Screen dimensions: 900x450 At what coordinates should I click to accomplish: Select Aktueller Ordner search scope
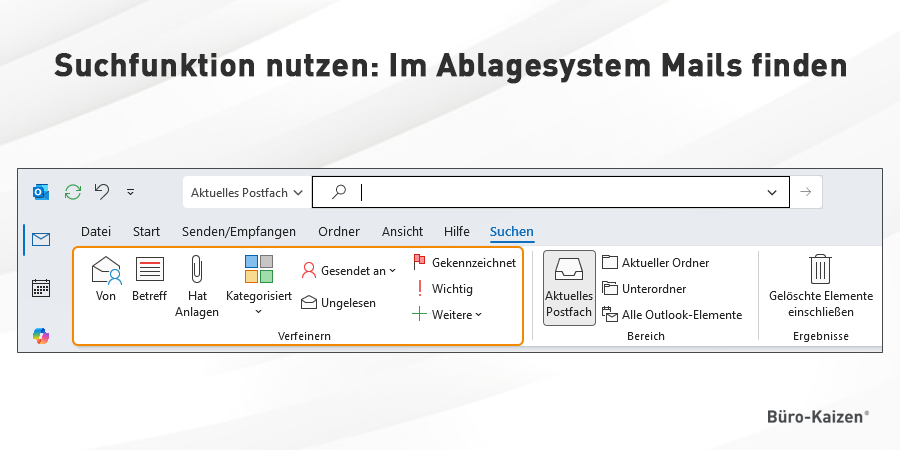pyautogui.click(x=656, y=263)
